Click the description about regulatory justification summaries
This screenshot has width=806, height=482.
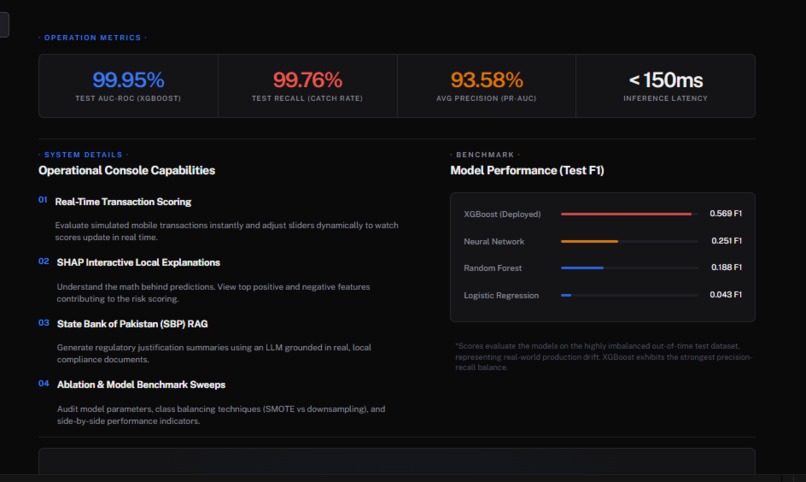point(214,353)
